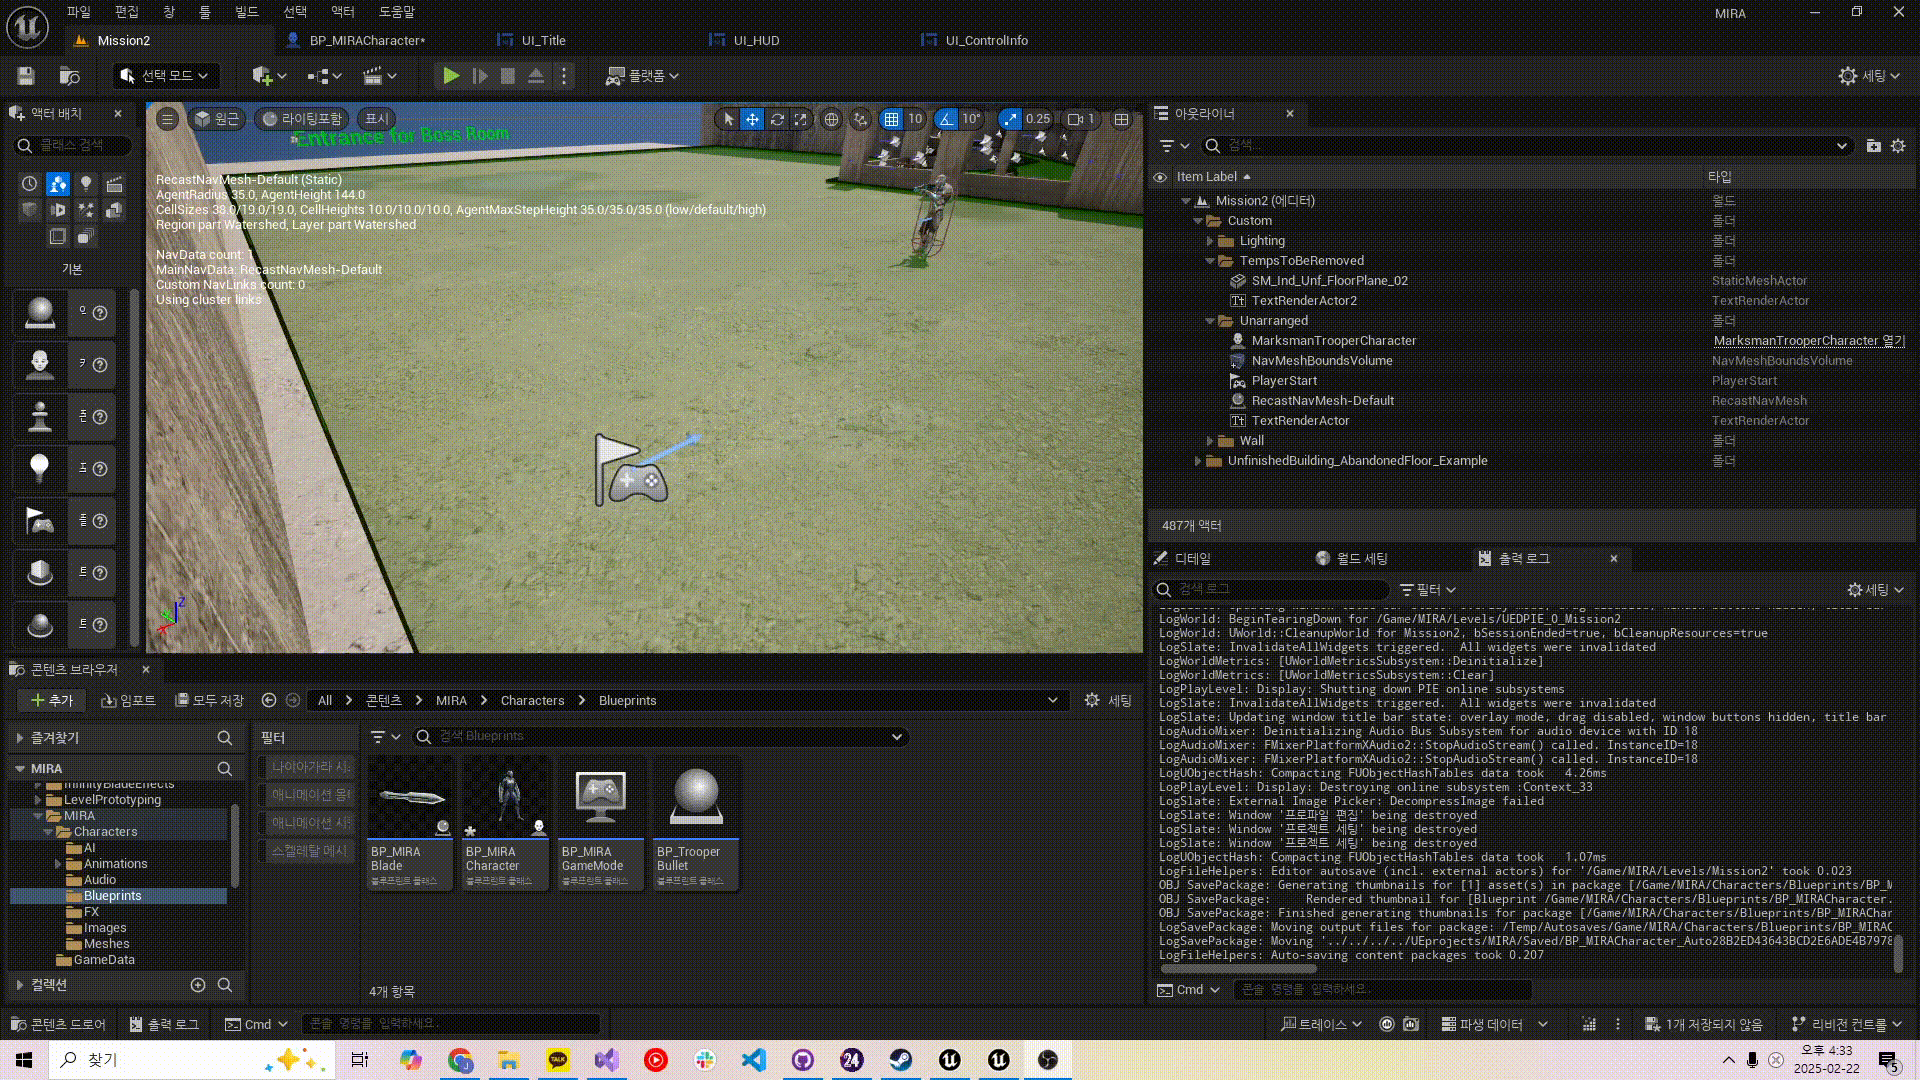This screenshot has height=1080, width=1920.
Task: Activate the Select objects arrow tool
Action: point(728,119)
